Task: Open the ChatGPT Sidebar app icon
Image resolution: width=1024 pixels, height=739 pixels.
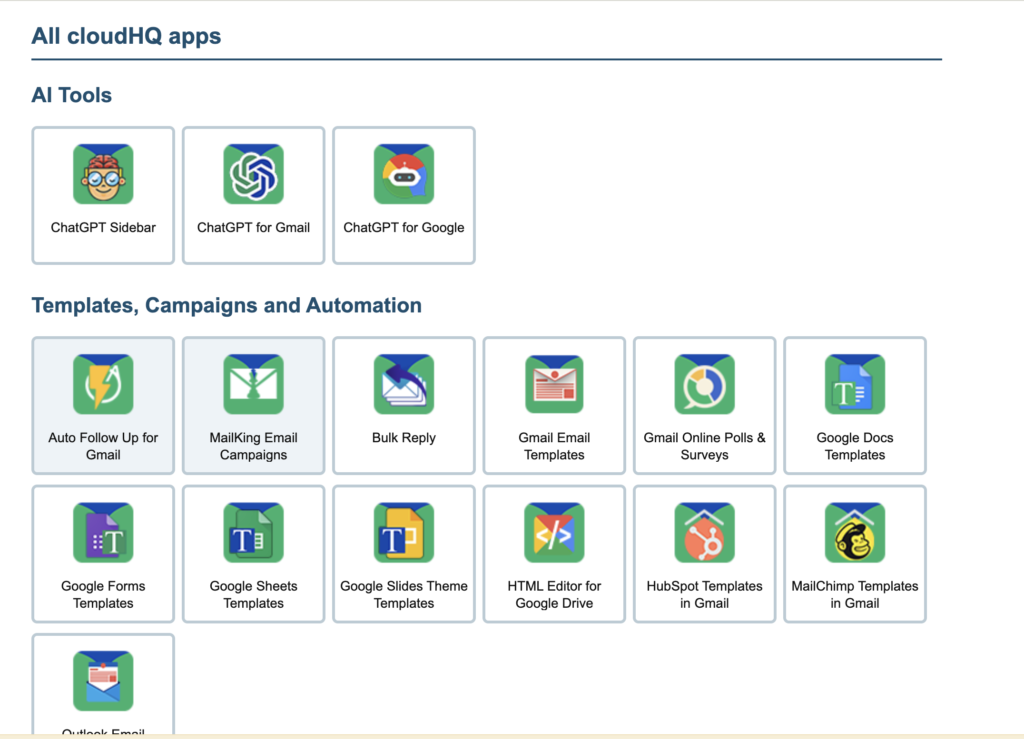Action: pos(103,175)
